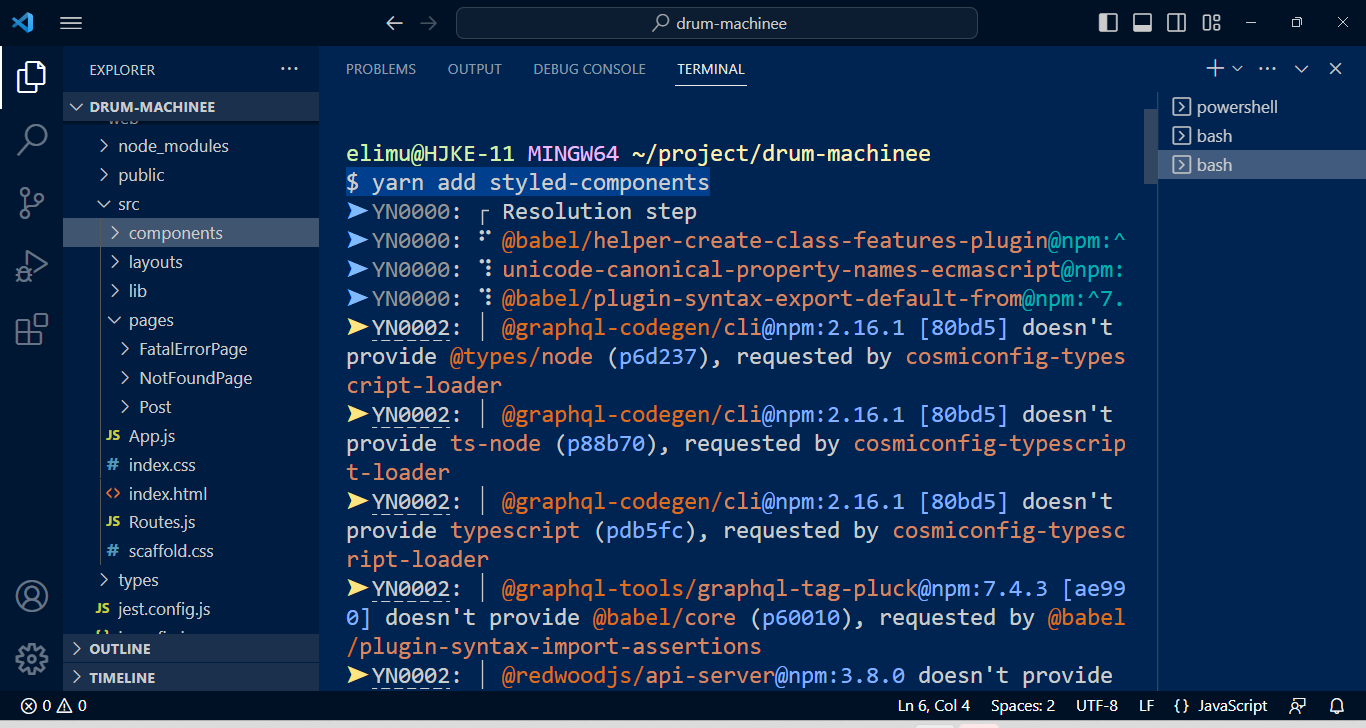
Task: Click the VS Code logo icon
Action: click(22, 23)
